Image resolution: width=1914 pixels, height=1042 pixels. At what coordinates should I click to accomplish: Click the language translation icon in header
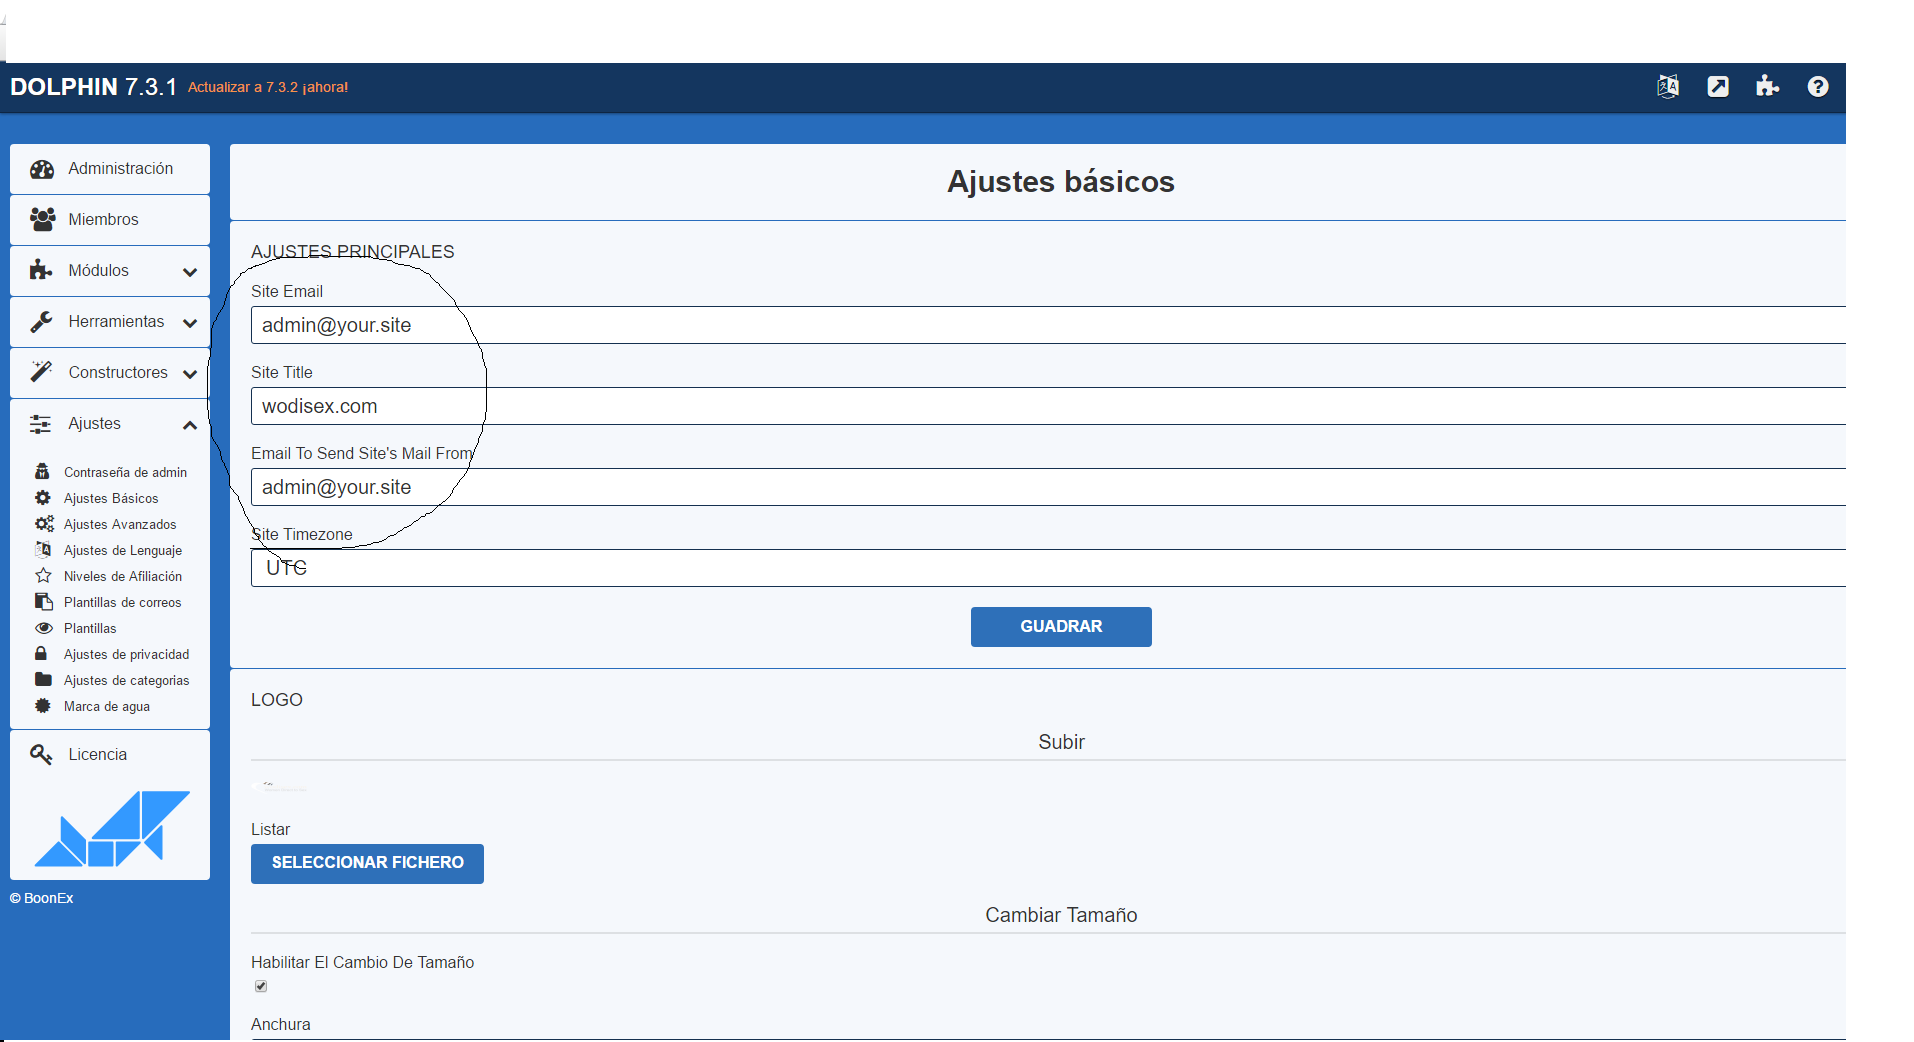coord(1668,87)
